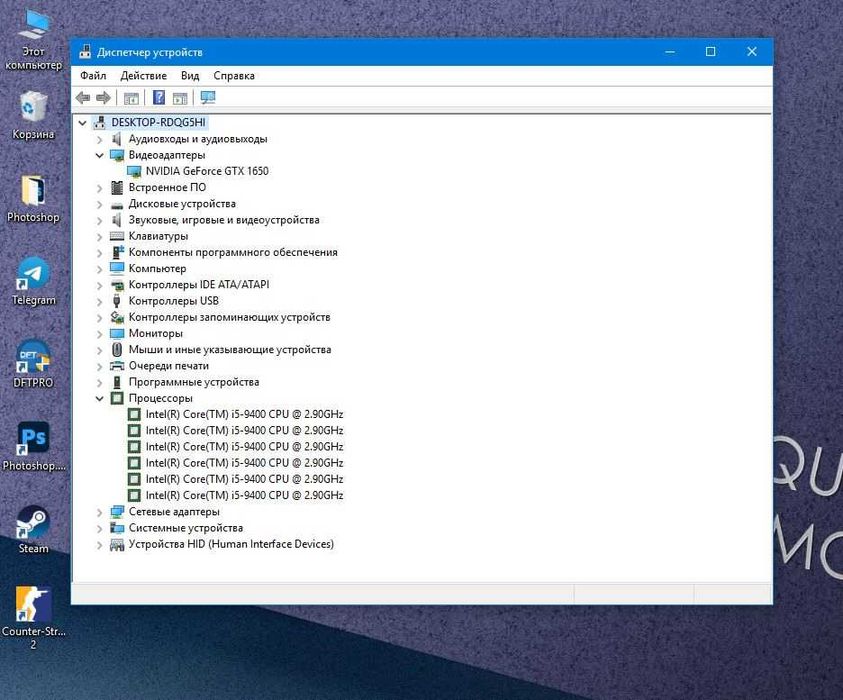The height and width of the screenshot is (700, 843).
Task: Click the Device Manager title bar icon
Action: pos(85,52)
